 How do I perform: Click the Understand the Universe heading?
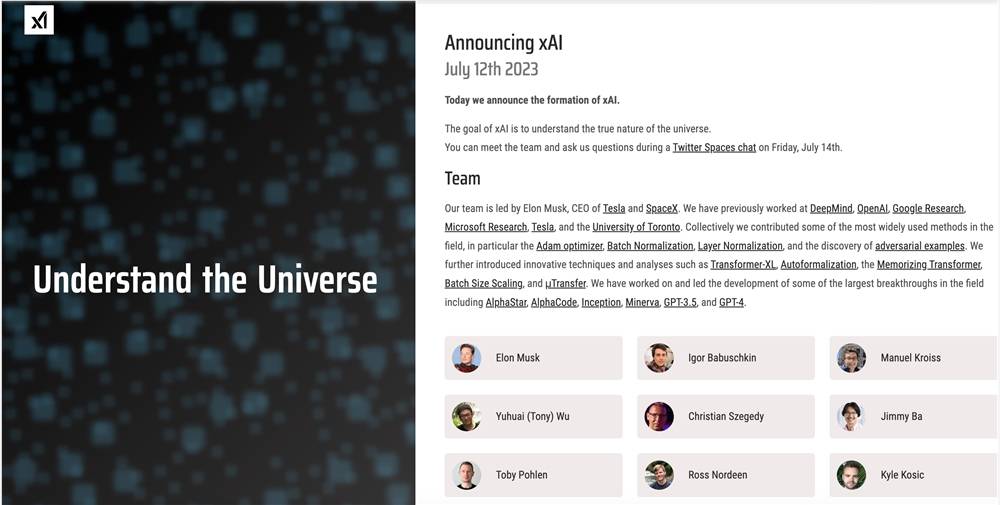click(x=205, y=279)
